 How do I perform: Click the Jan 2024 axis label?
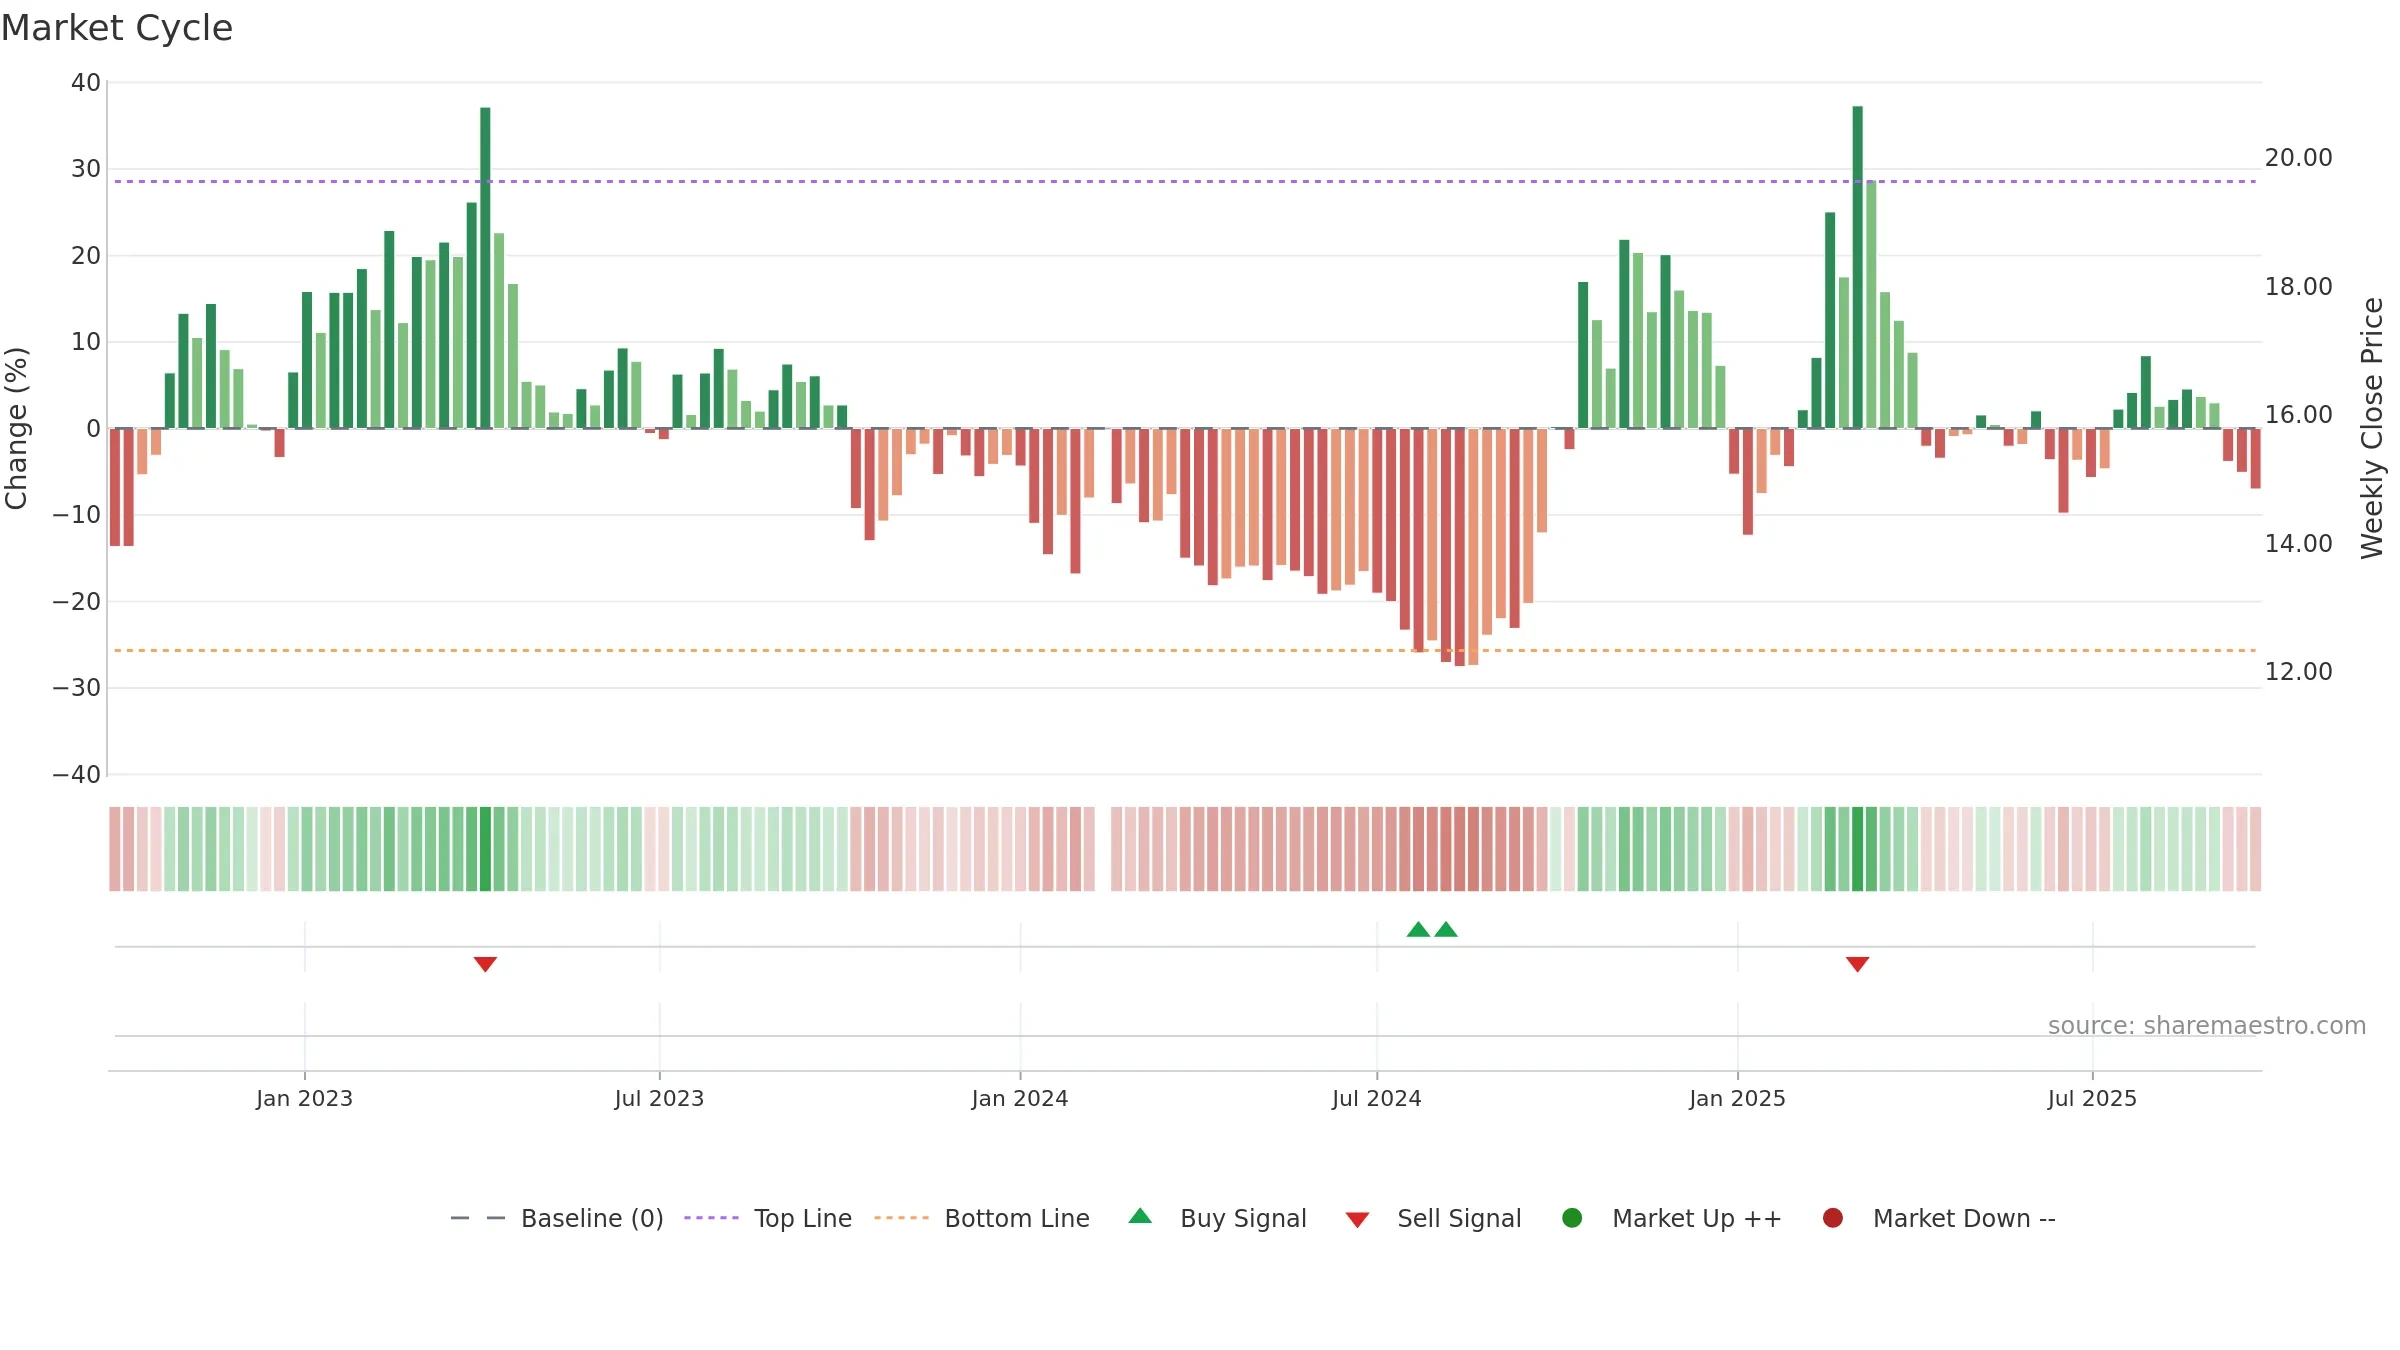[x=1020, y=1098]
